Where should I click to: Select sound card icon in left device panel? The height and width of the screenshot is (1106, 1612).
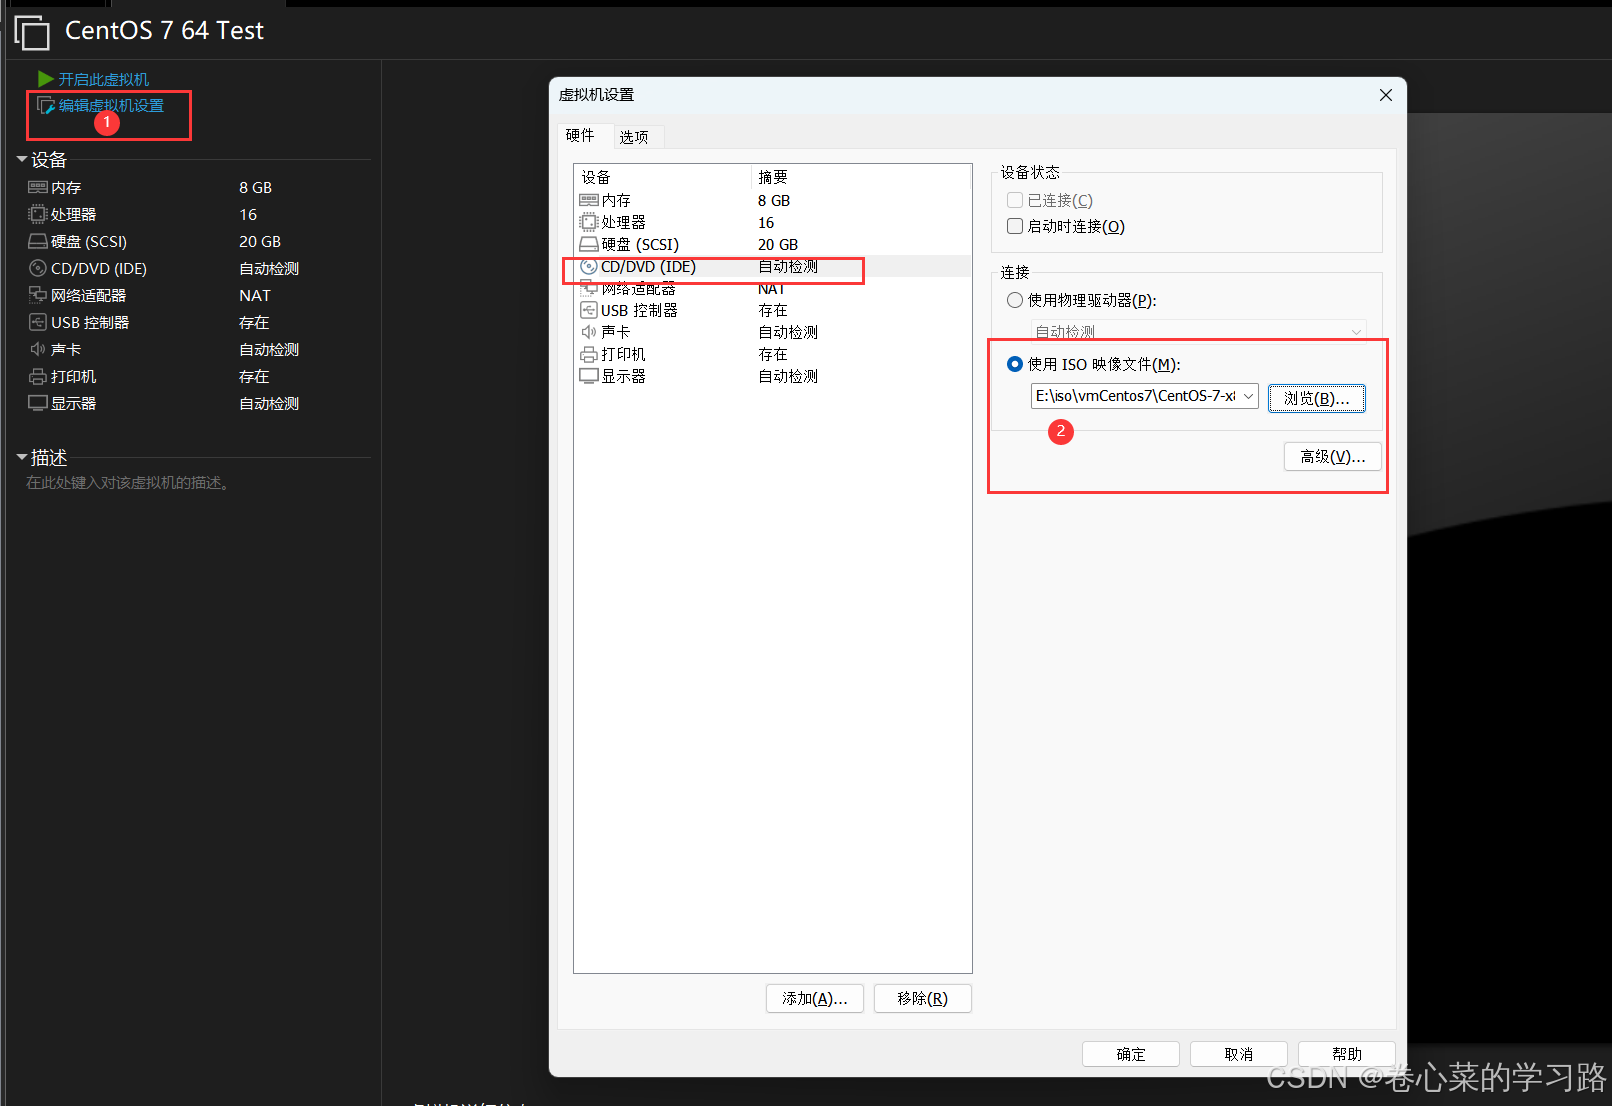(38, 349)
